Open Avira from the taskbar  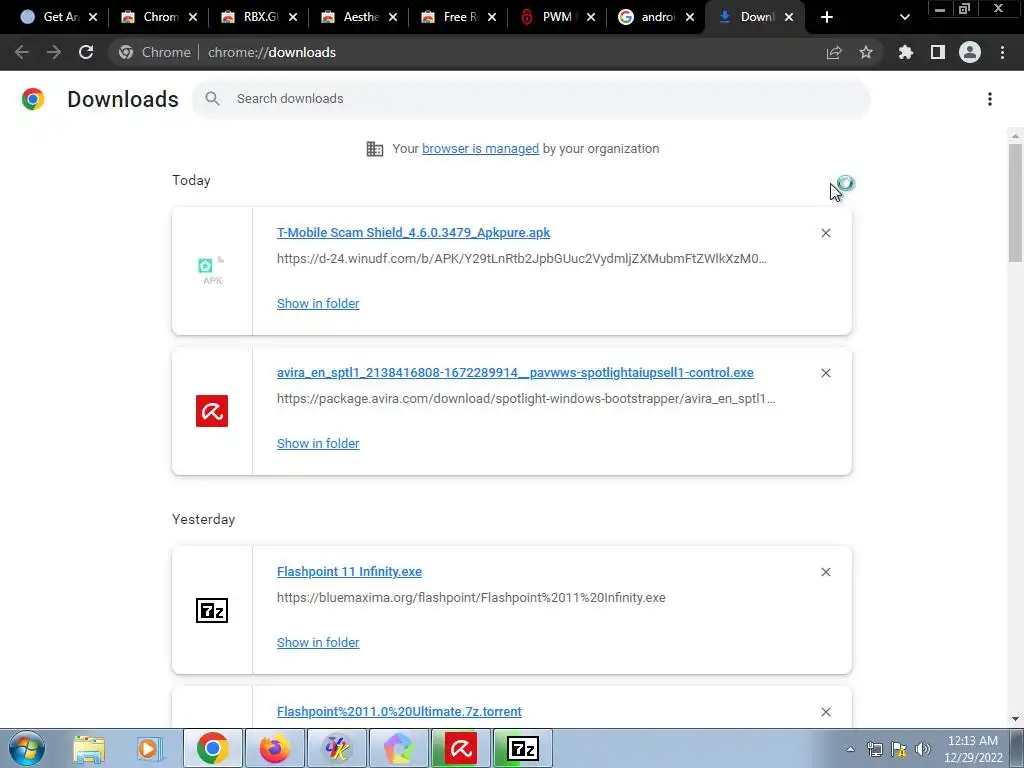(x=461, y=748)
